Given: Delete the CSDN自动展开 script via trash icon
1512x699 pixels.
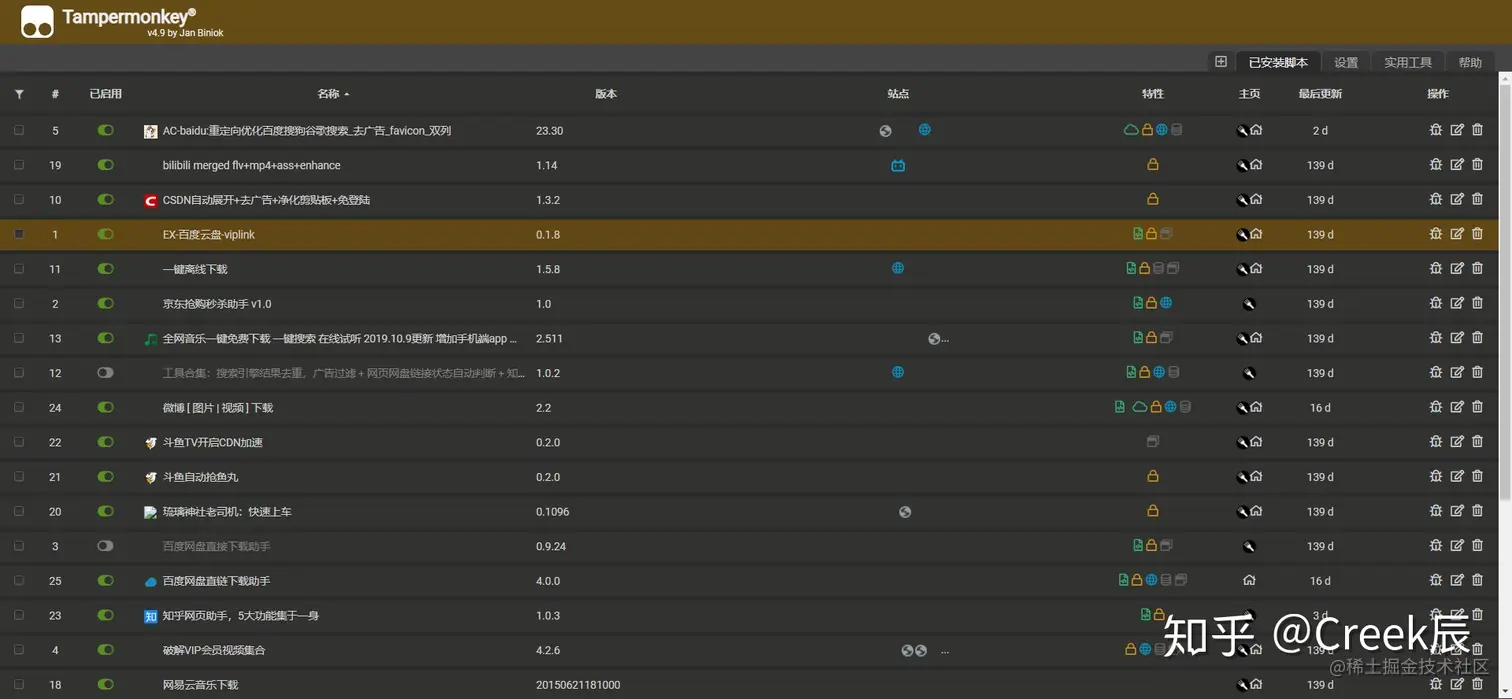Looking at the screenshot, I should (1477, 199).
